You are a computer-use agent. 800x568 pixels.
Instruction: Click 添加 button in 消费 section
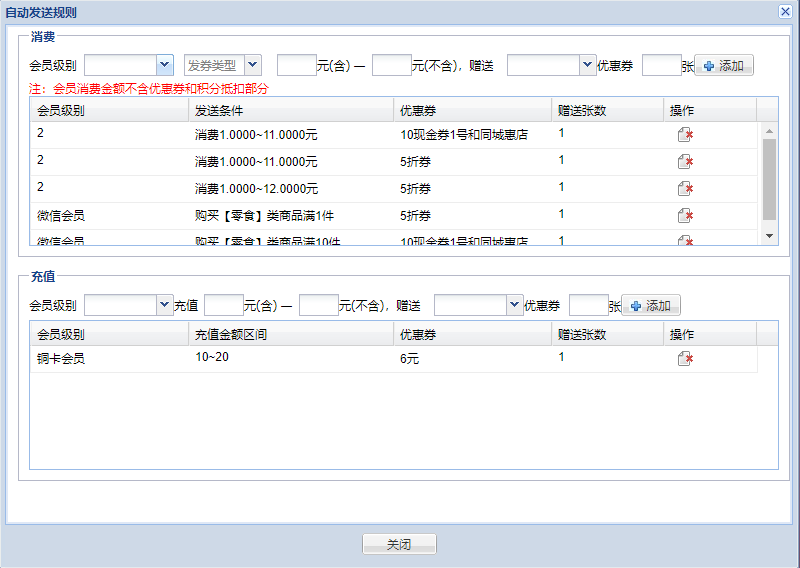pos(724,66)
